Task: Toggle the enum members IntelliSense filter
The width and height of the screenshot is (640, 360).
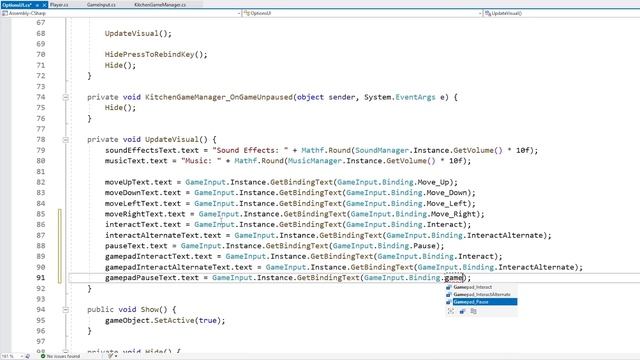Action: (462, 311)
